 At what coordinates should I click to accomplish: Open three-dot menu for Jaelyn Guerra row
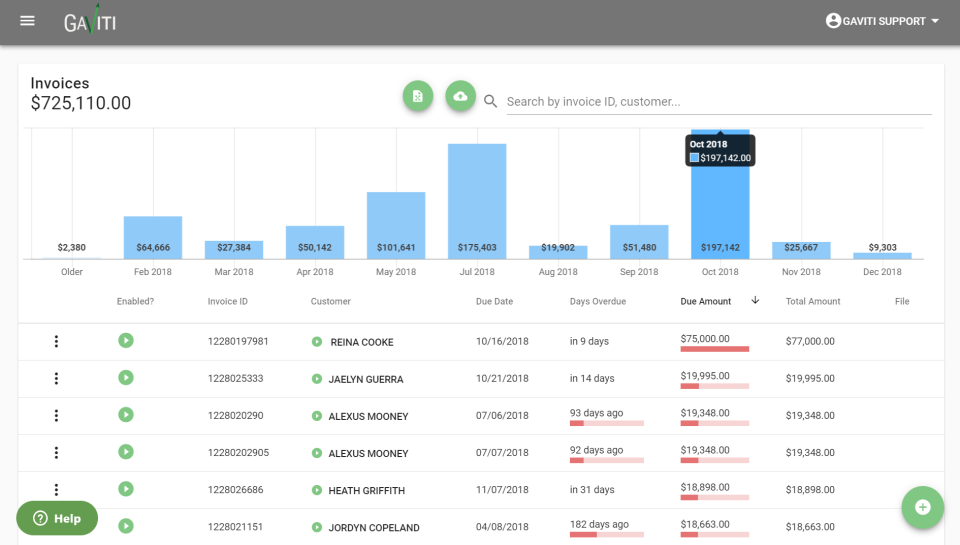click(56, 378)
